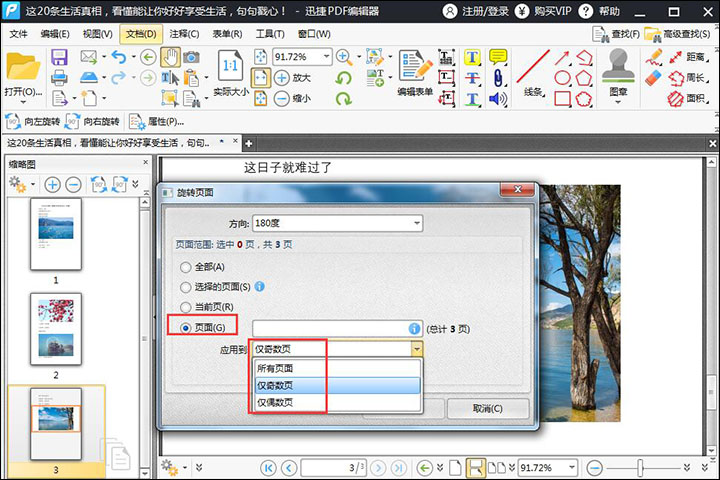Image resolution: width=720 pixels, height=480 pixels.
Task: Choose the 页面(G) radio button
Action: pos(185,327)
